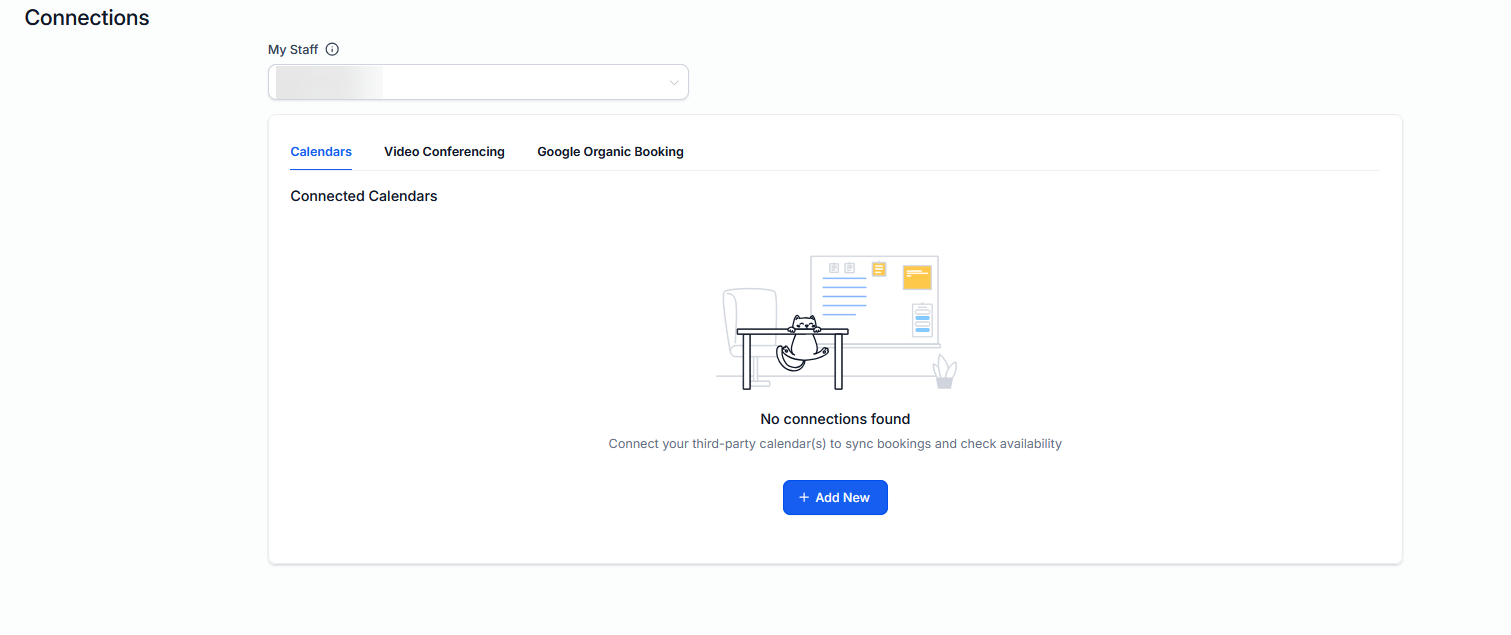Click the blurred staff name in the dropdown
The width and height of the screenshot is (1511, 635).
coord(329,83)
